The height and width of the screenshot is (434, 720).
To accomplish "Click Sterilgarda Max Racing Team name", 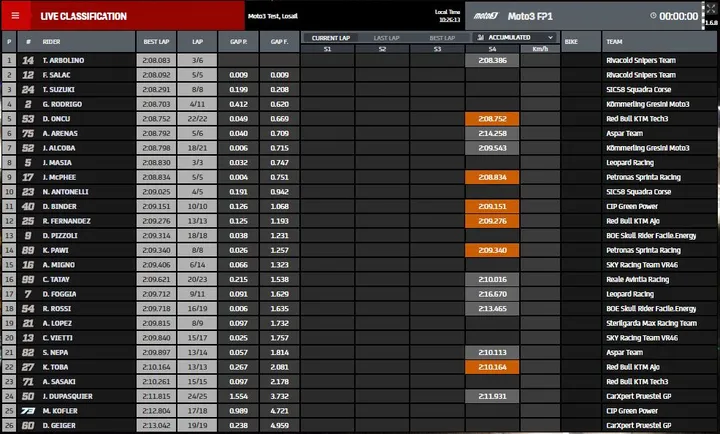I will click(651, 323).
